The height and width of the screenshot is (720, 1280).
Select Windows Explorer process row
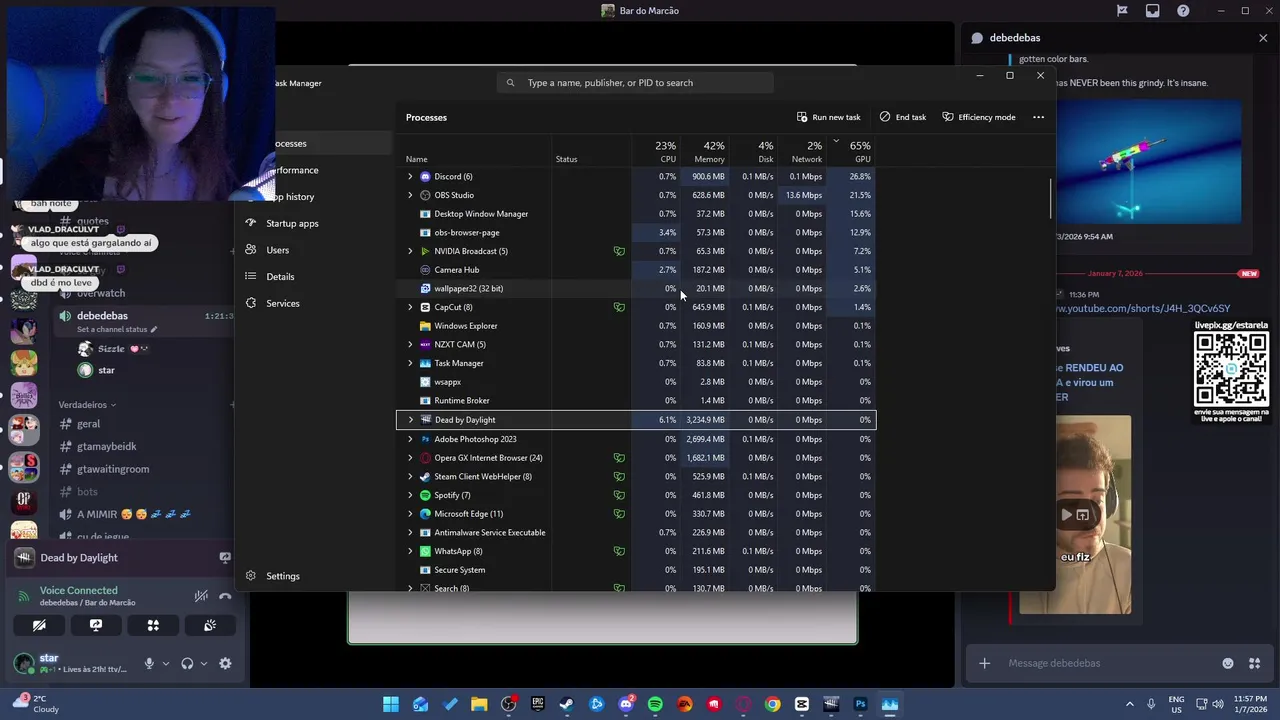point(636,326)
